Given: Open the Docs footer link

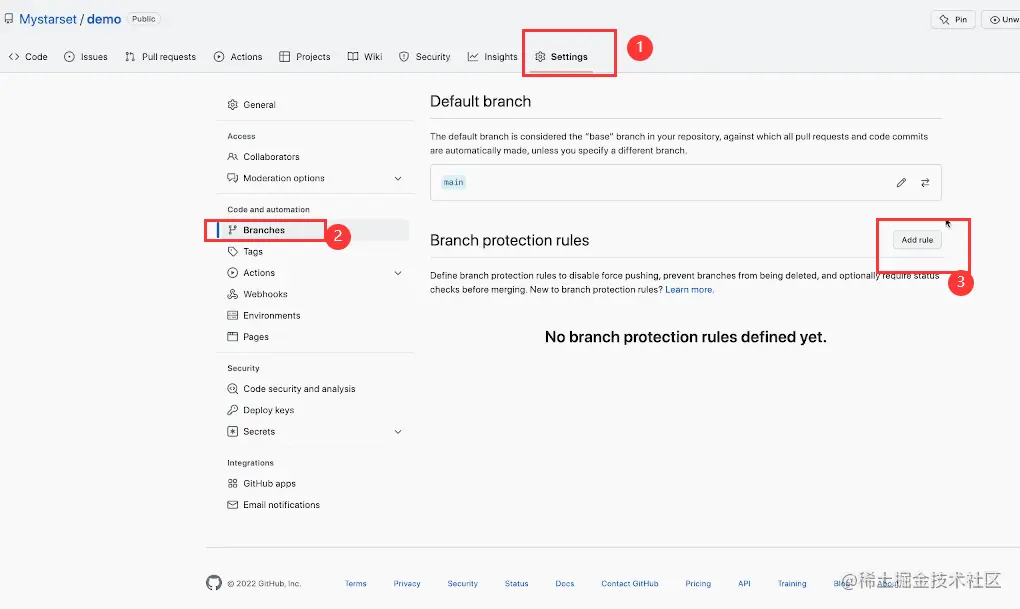Looking at the screenshot, I should (x=565, y=584).
